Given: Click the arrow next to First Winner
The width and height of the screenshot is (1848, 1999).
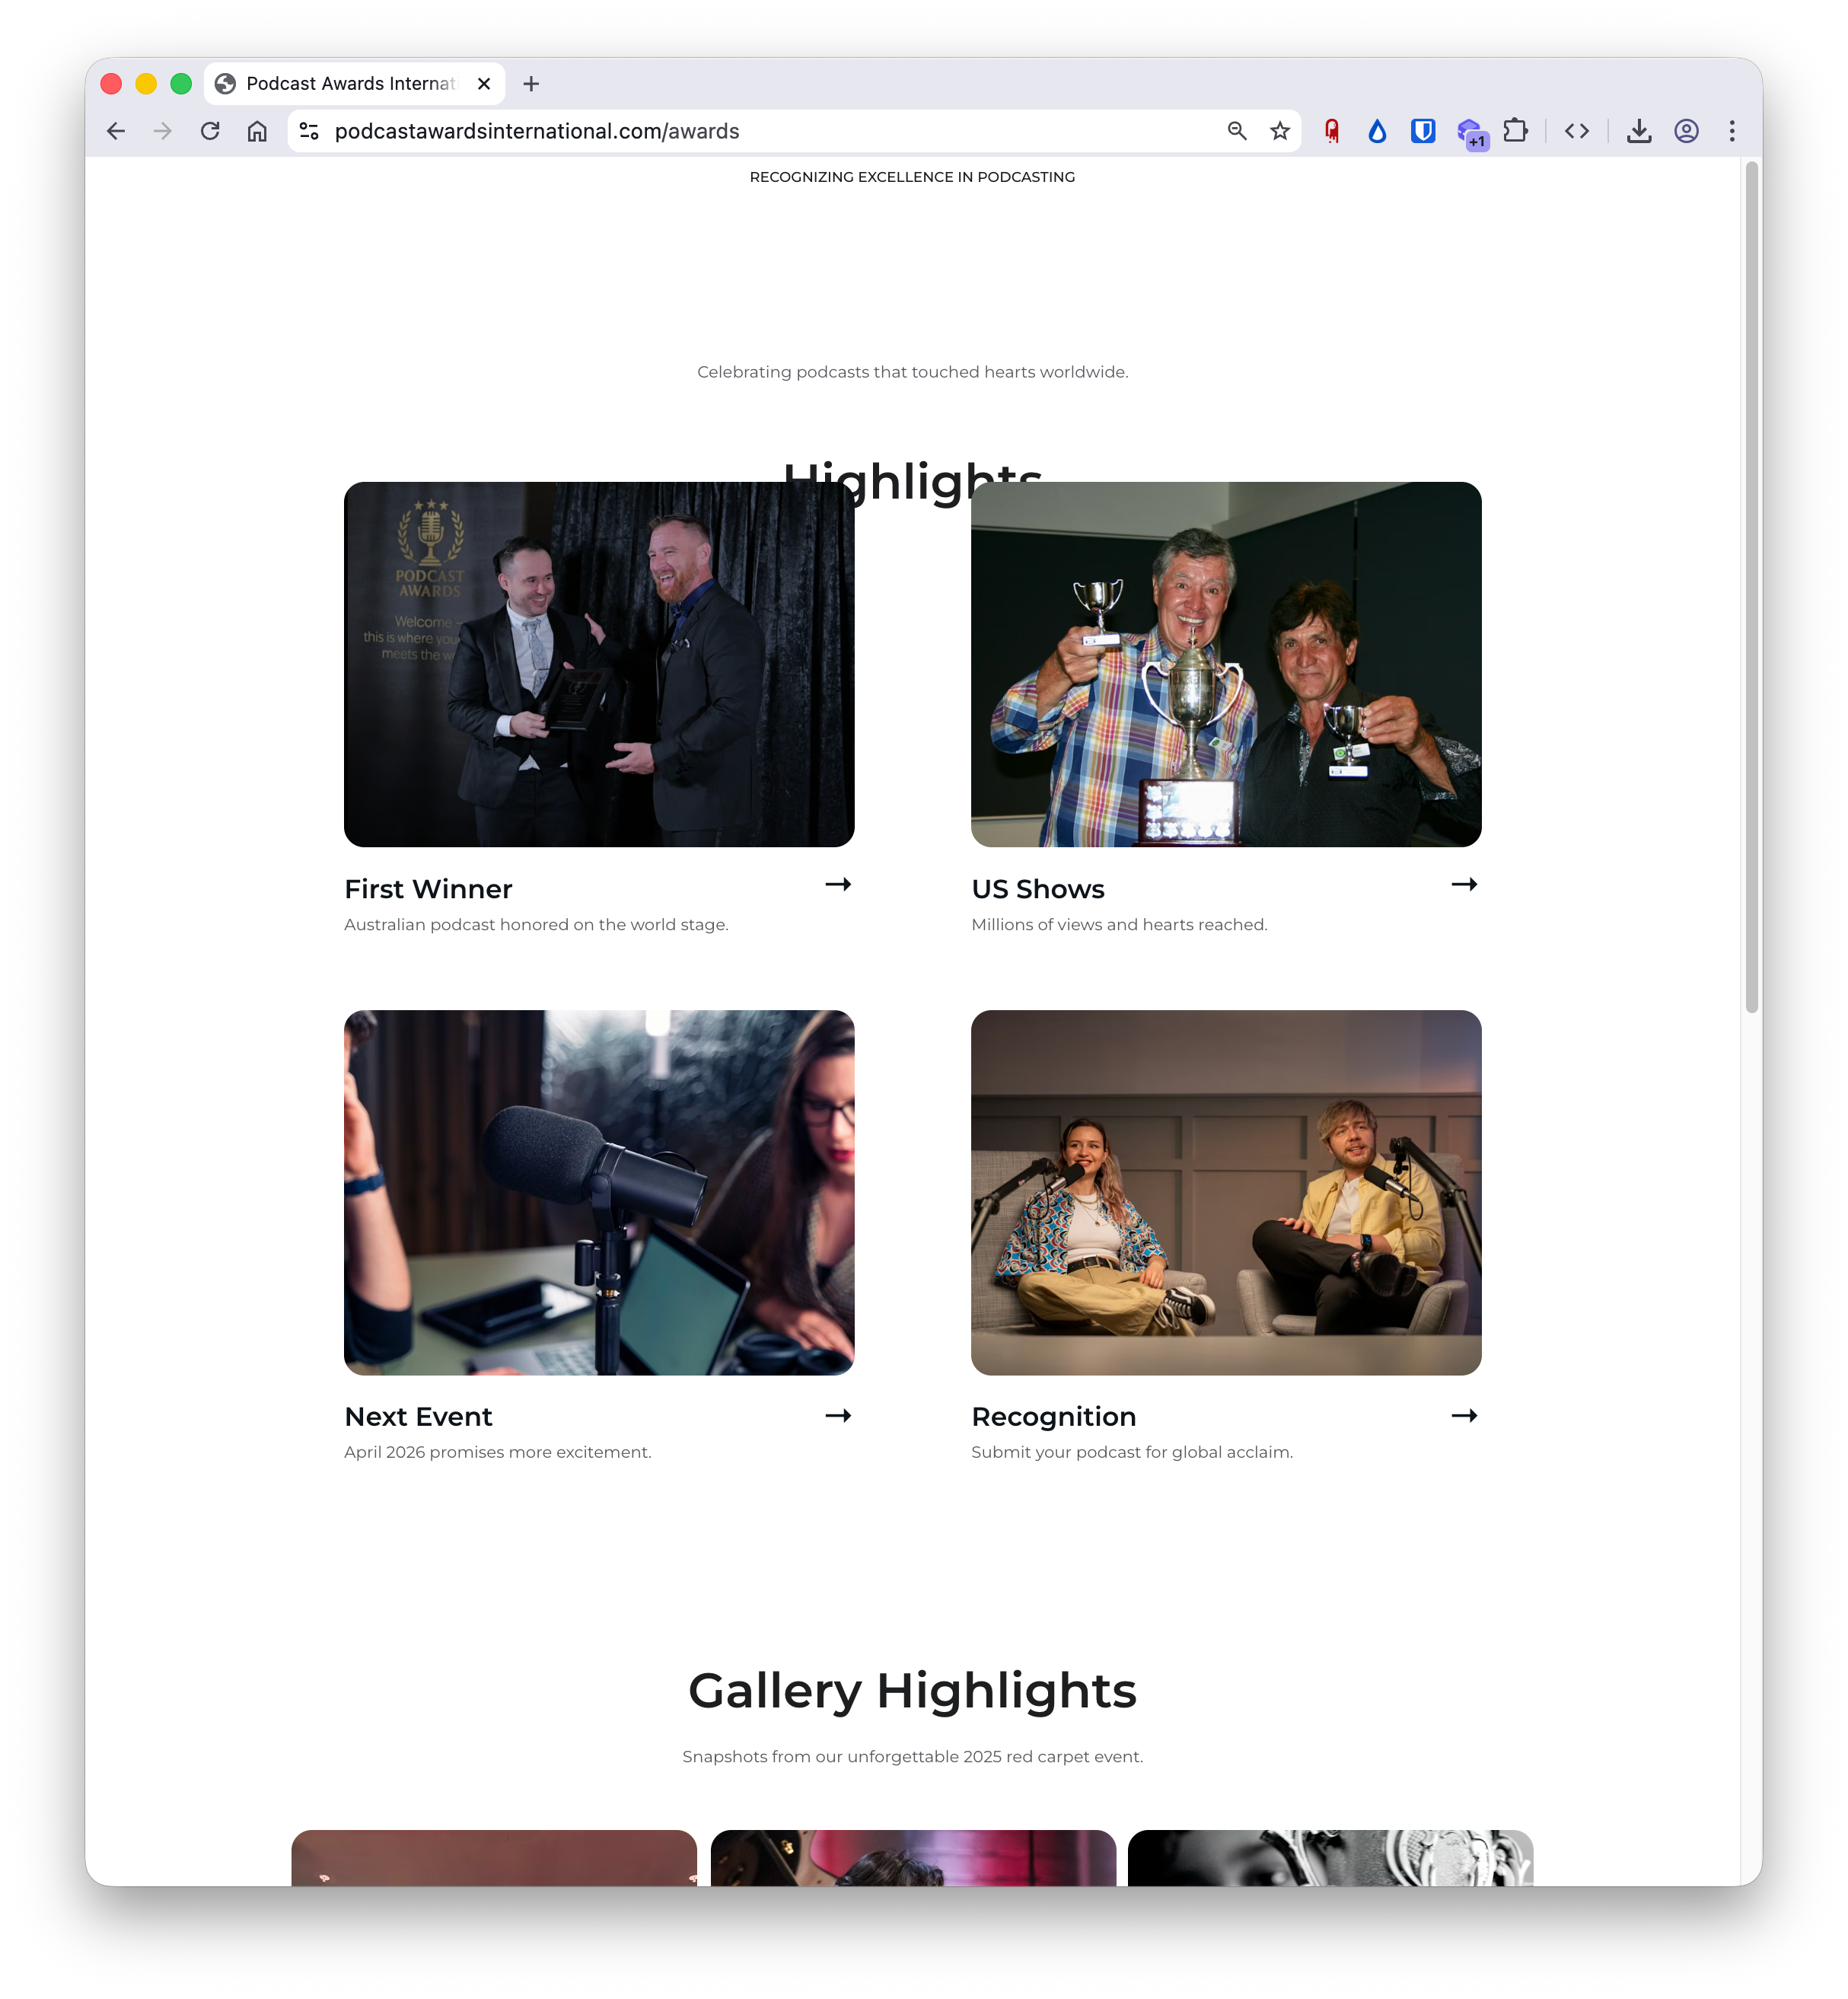Looking at the screenshot, I should point(838,884).
